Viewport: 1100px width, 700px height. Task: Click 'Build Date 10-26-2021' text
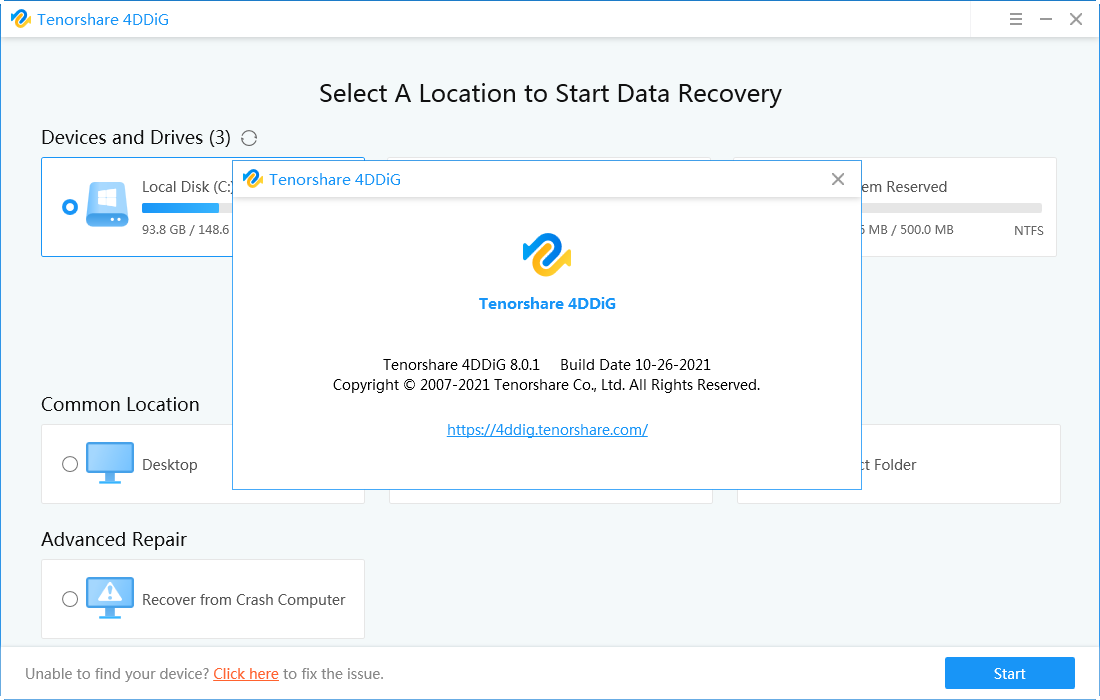[x=635, y=365]
